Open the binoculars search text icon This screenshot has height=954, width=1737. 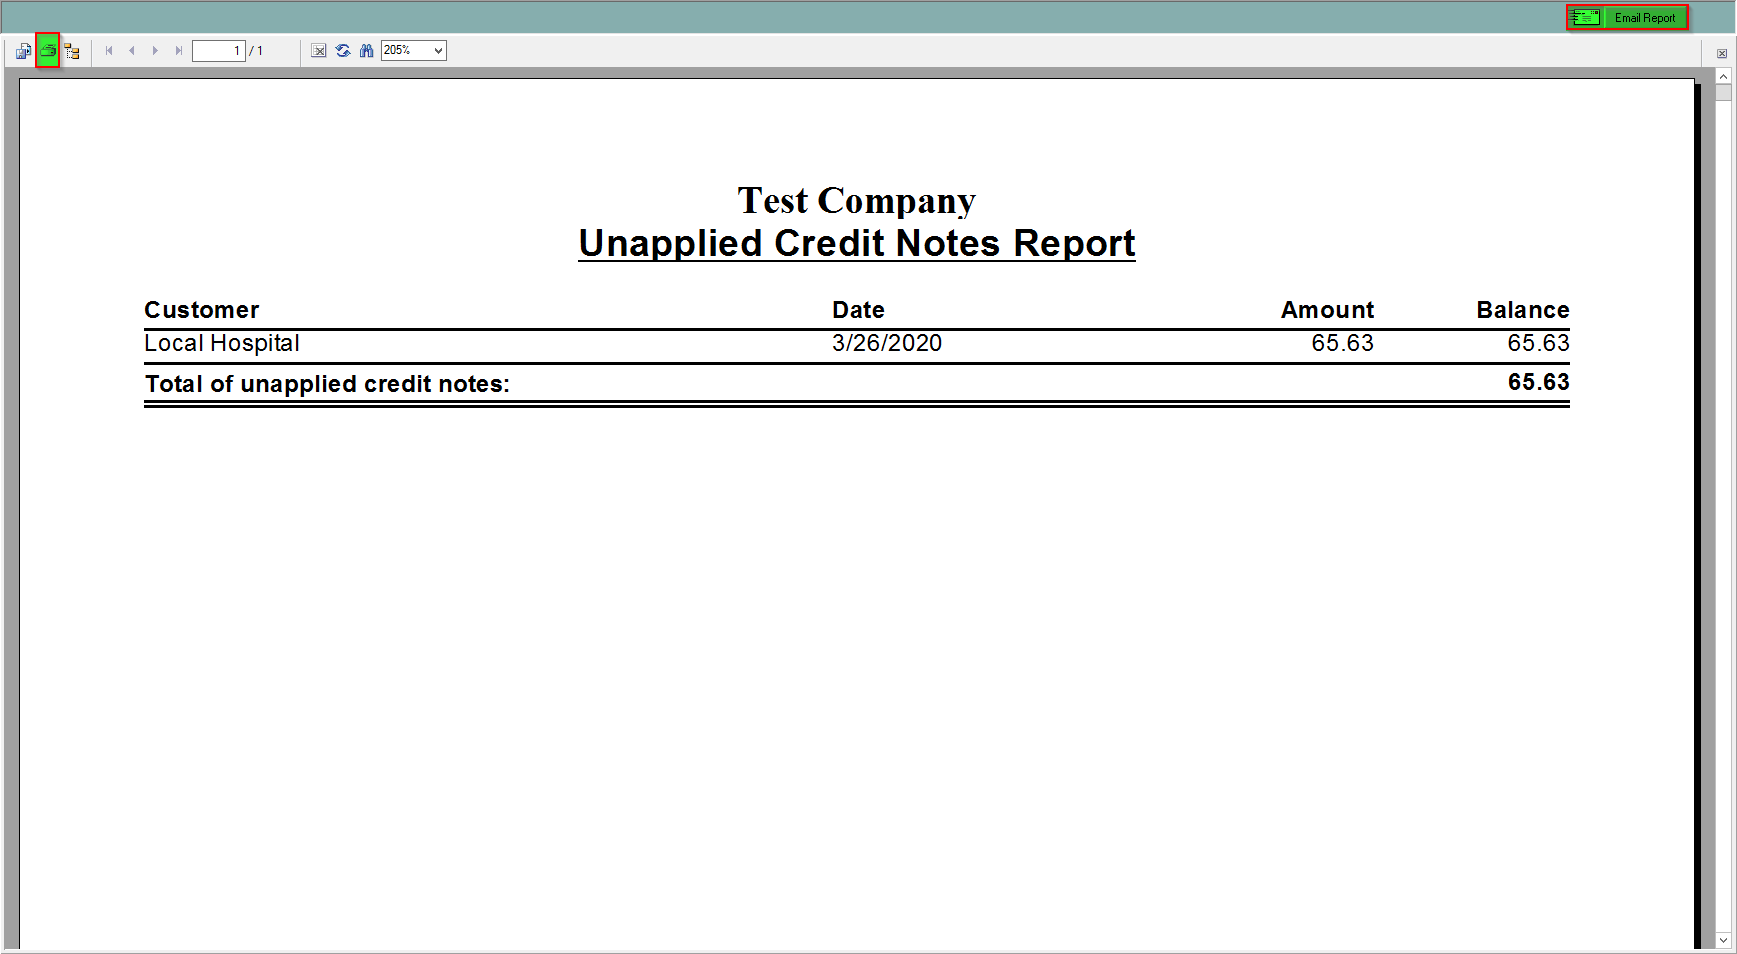pyautogui.click(x=366, y=51)
